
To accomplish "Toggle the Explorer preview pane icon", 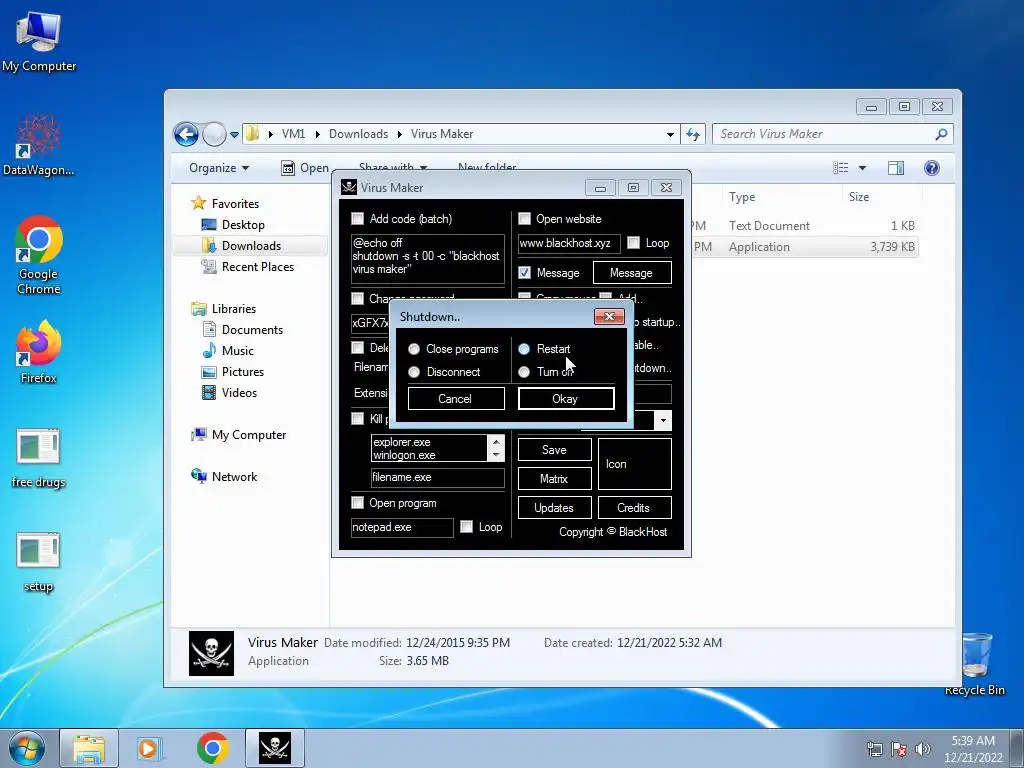I will pyautogui.click(x=896, y=168).
